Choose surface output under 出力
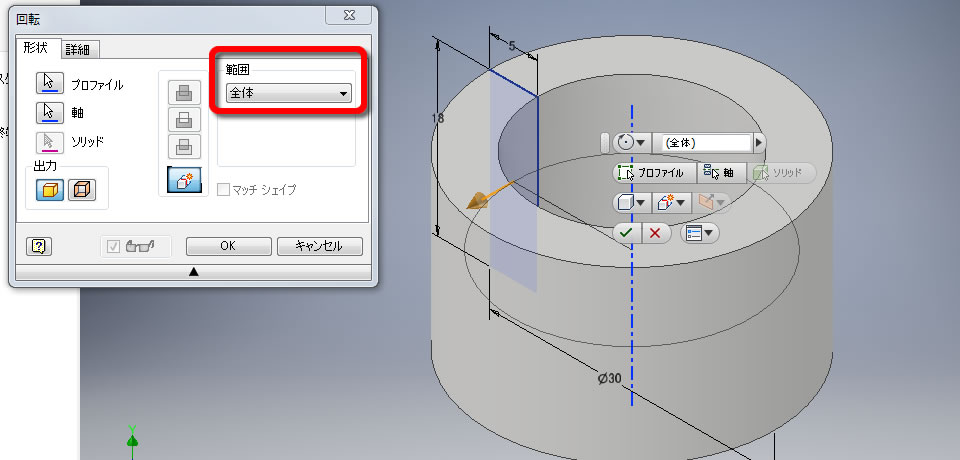The width and height of the screenshot is (960, 460). click(82, 190)
